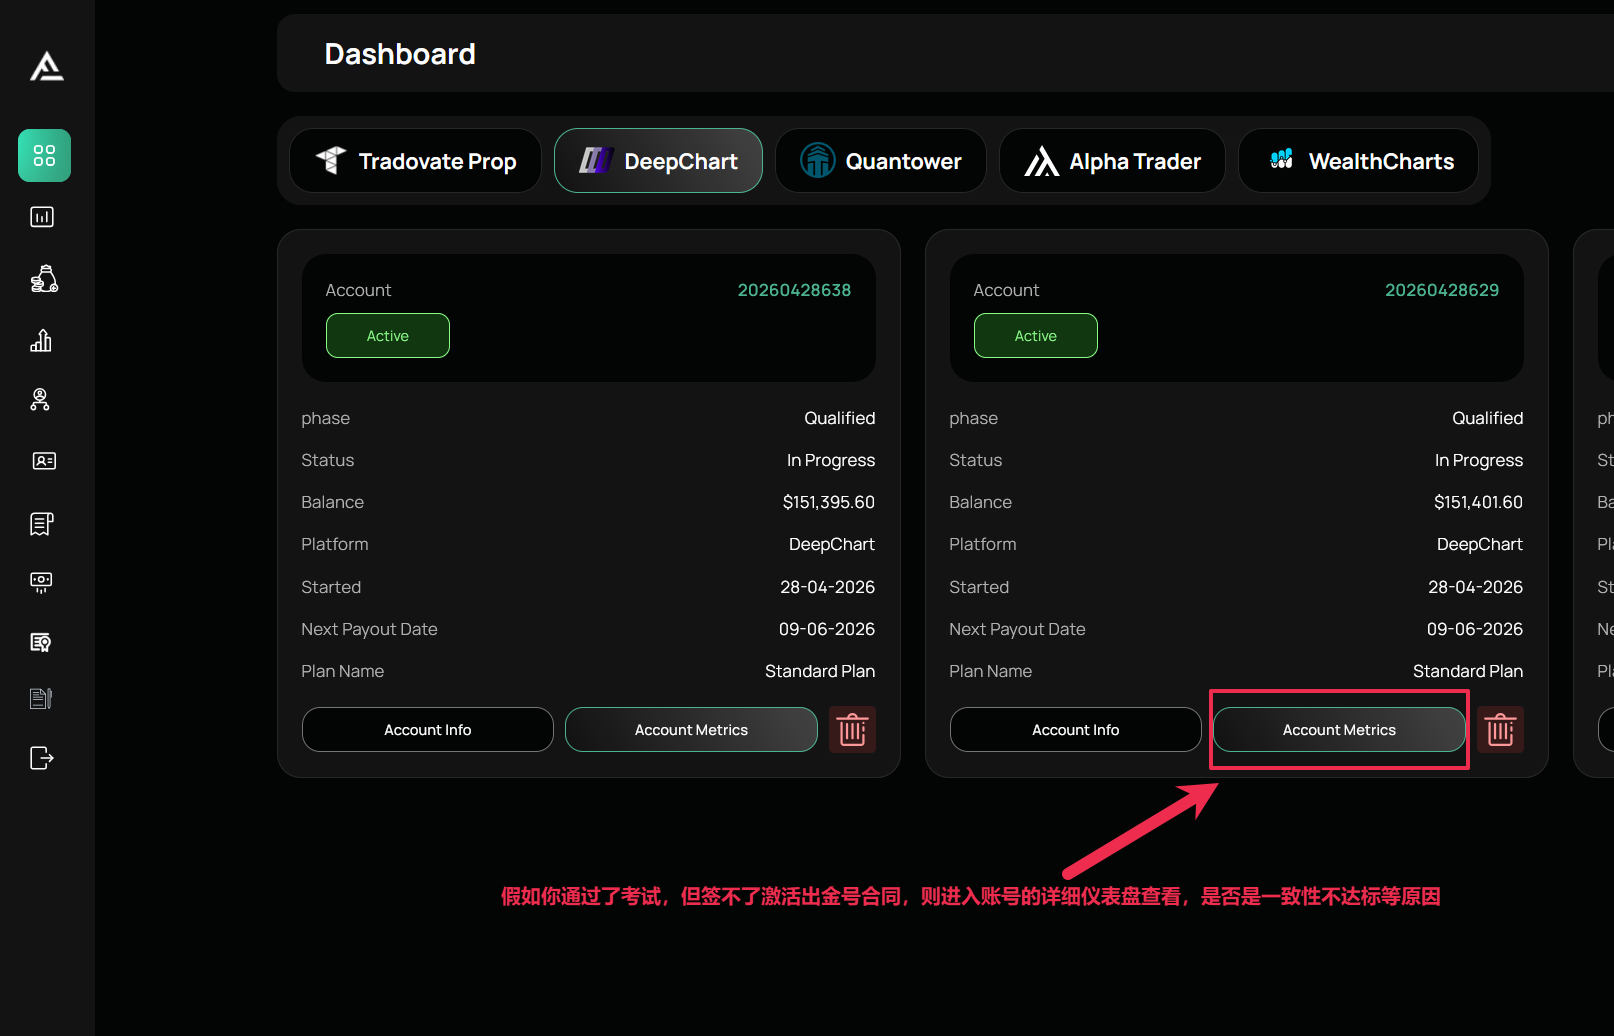Click the DeepChart logo icon
Screen dimensions: 1614x1036
click(597, 160)
